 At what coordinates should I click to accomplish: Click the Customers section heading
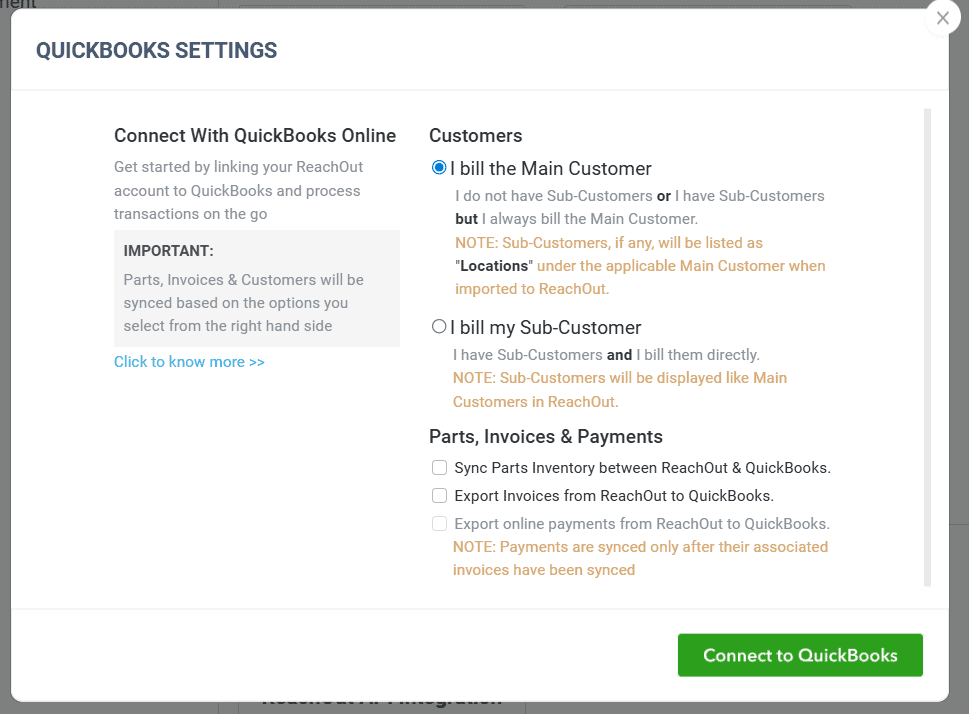point(475,135)
